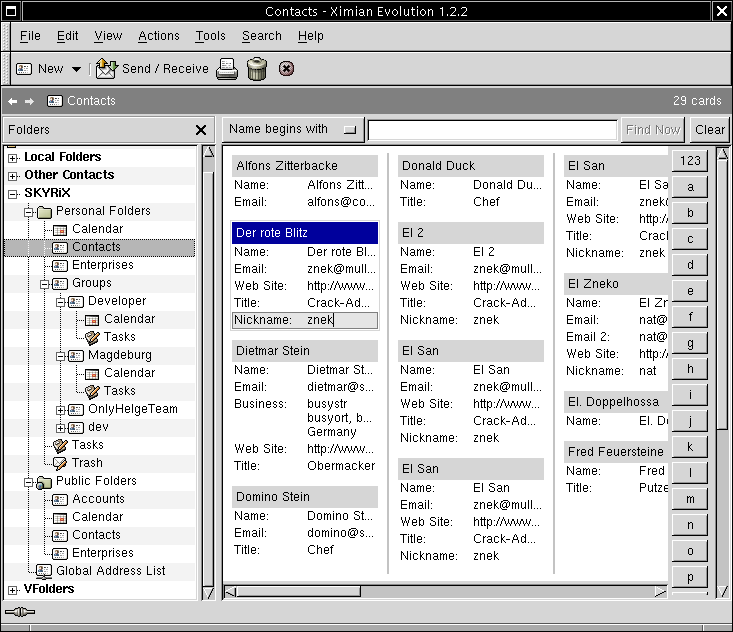733x632 pixels.
Task: Click the New contact toolbar icon
Action: [24, 69]
